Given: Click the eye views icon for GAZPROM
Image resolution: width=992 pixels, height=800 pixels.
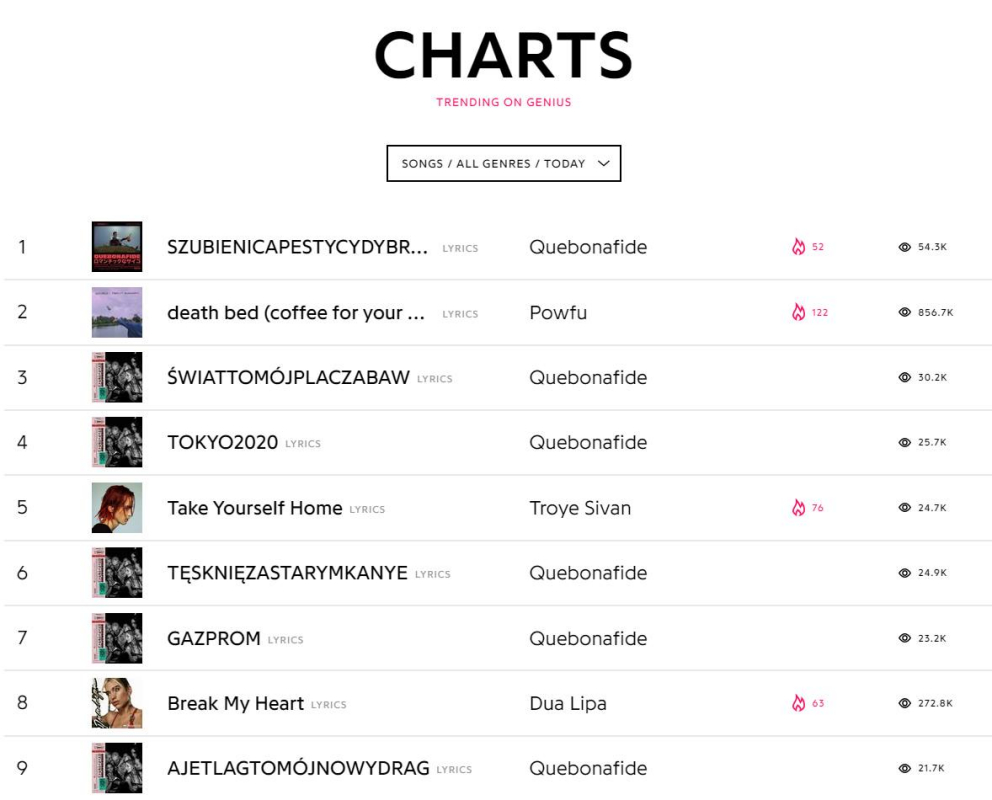Looking at the screenshot, I should pyautogui.click(x=905, y=639).
